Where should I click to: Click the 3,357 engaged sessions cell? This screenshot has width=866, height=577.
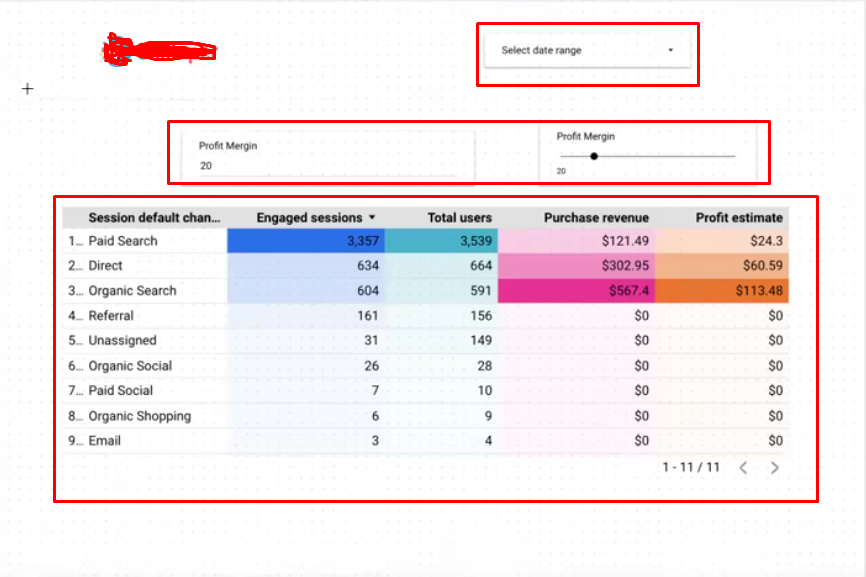[x=306, y=241]
